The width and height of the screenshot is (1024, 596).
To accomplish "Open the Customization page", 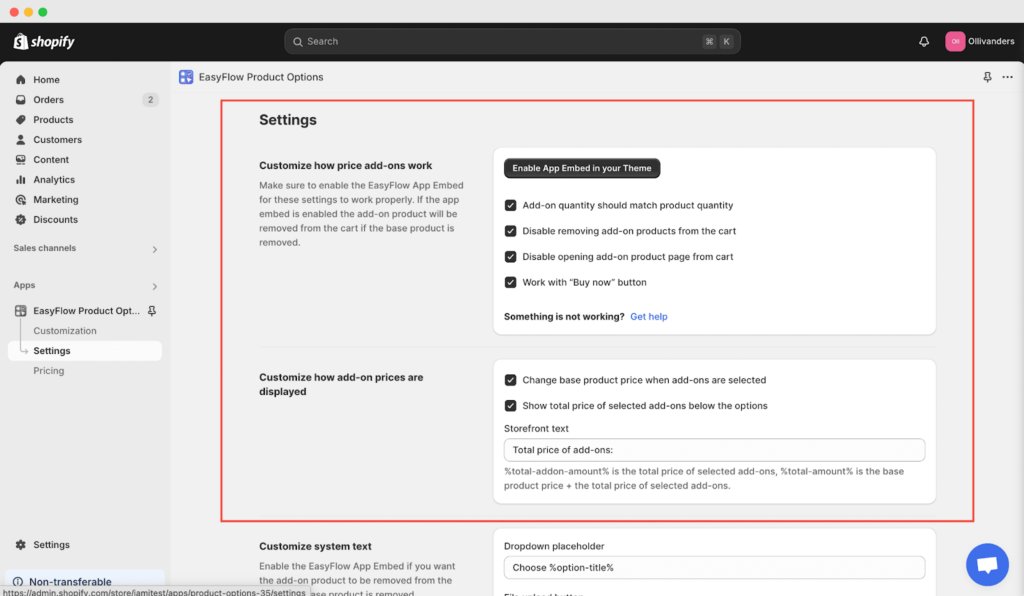I will tap(64, 330).
